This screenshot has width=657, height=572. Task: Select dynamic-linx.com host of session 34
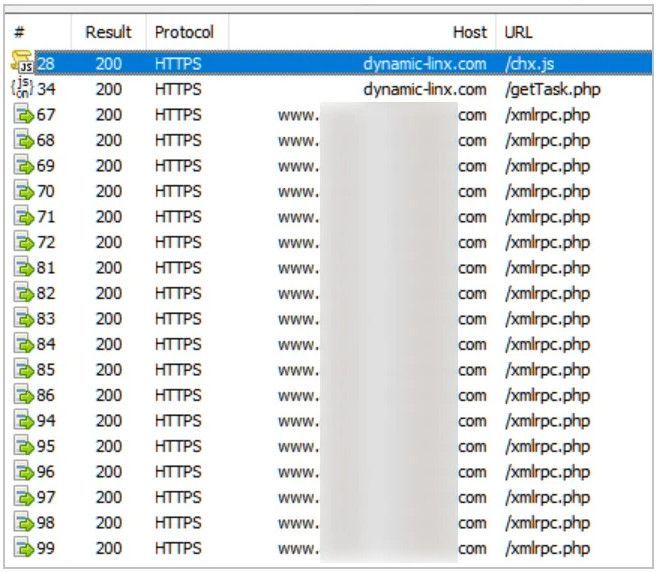pyautogui.click(x=425, y=89)
